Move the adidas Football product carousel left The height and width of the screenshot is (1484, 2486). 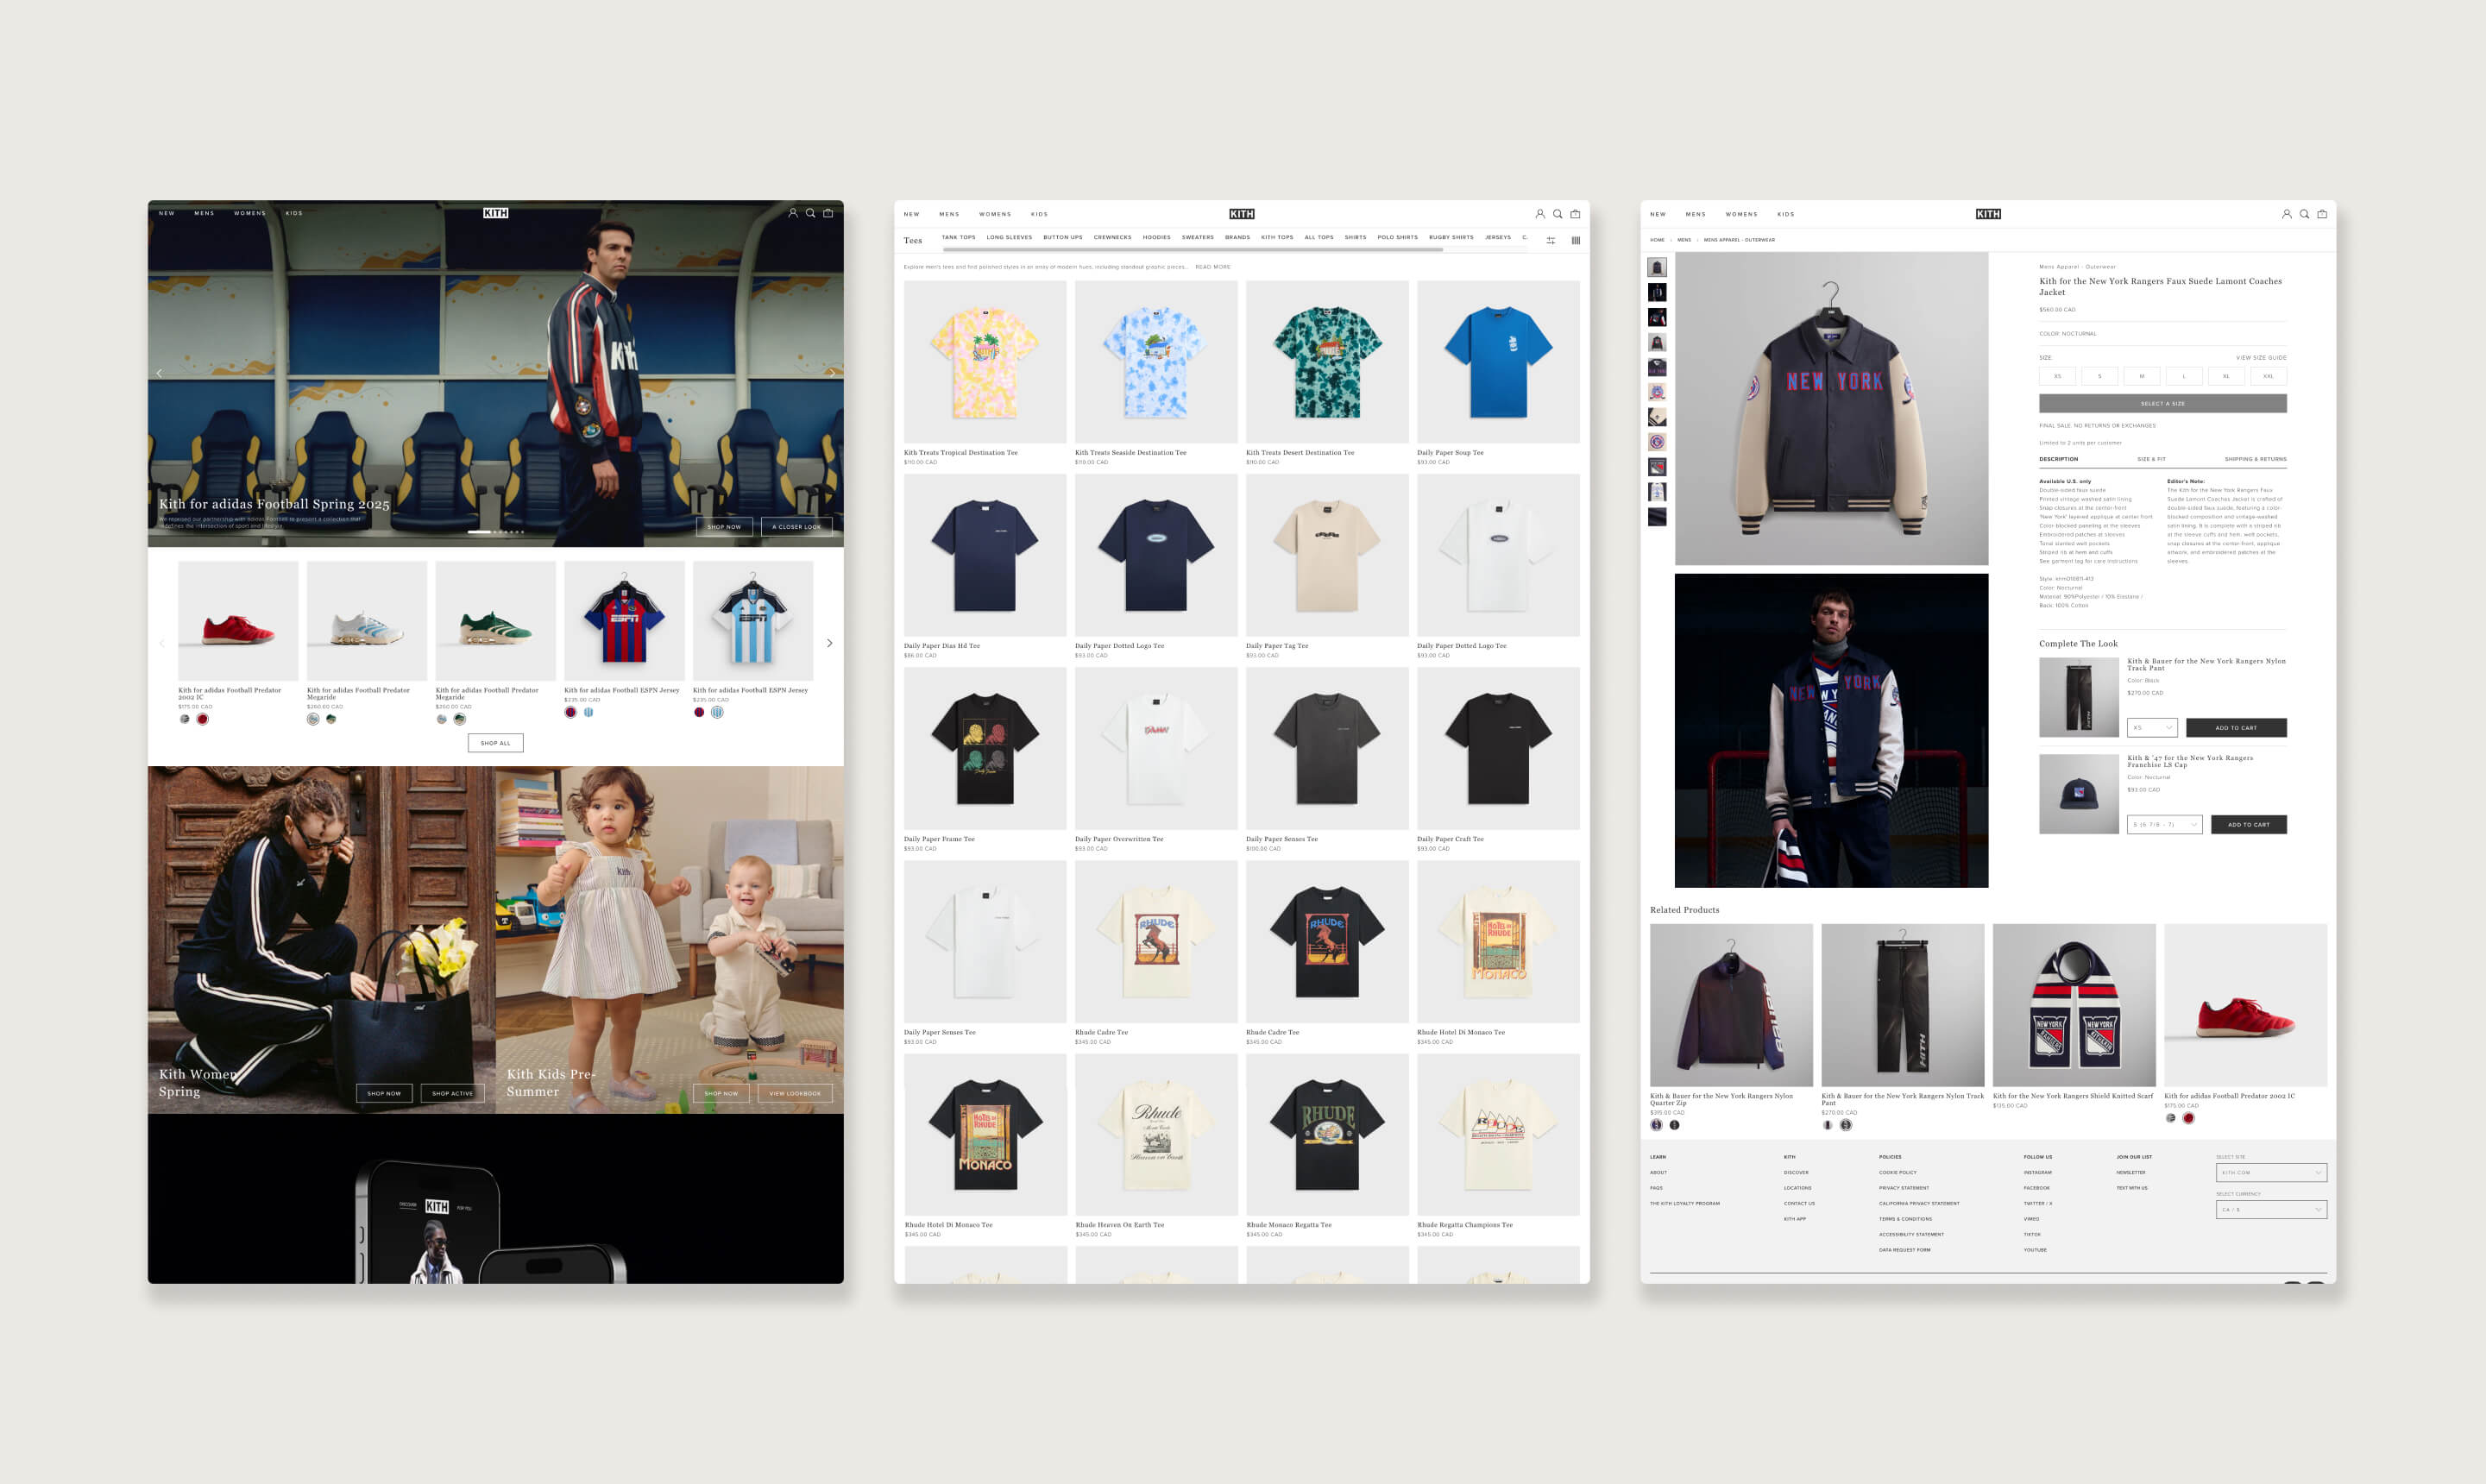click(162, 643)
